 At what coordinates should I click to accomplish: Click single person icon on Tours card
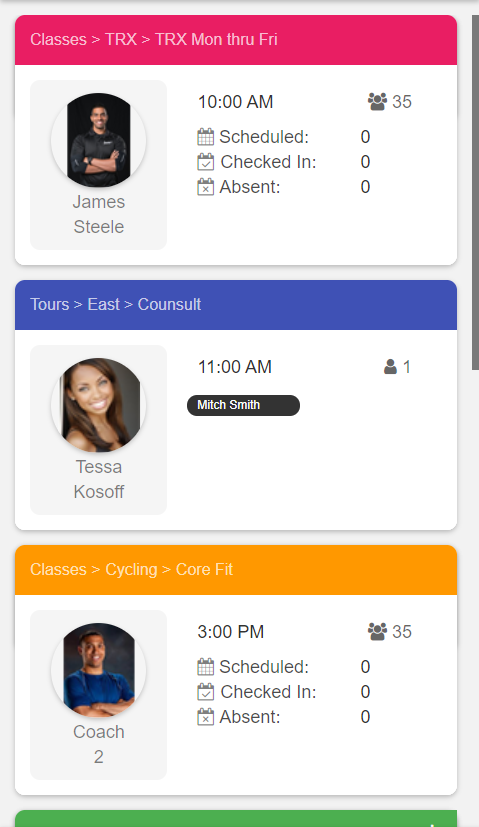[390, 367]
